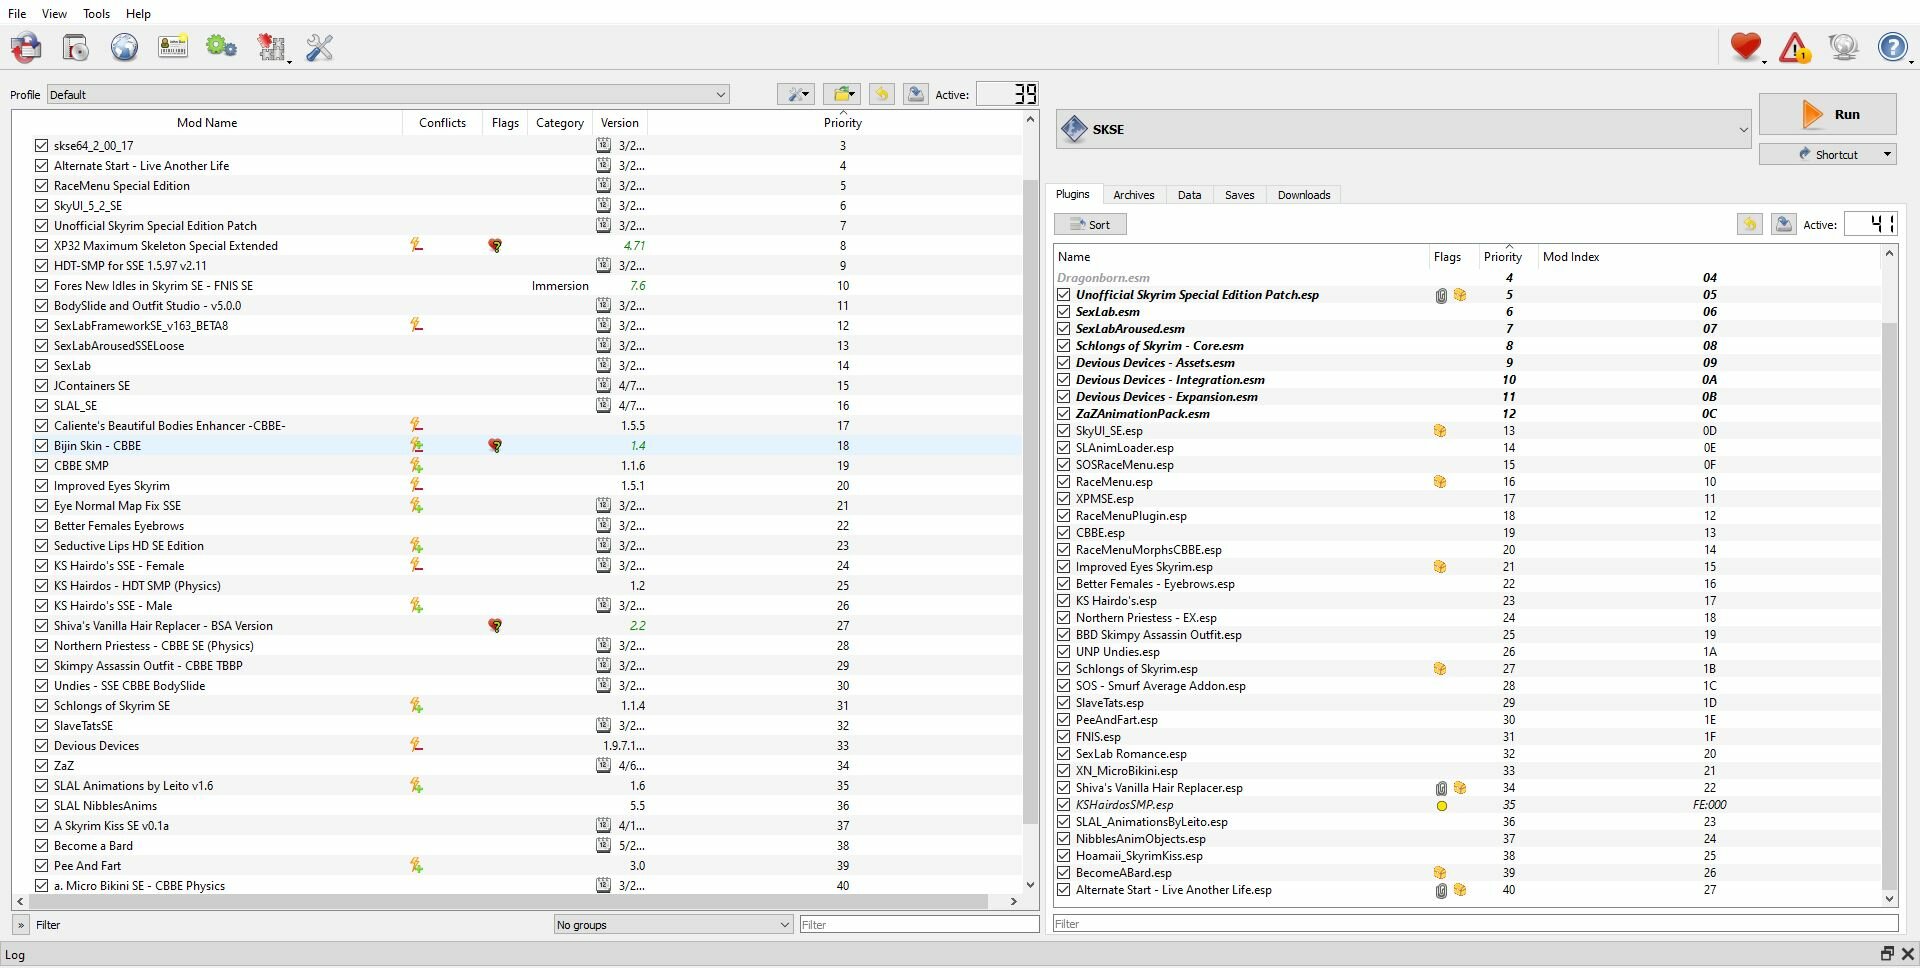Image resolution: width=1920 pixels, height=968 pixels.
Task: Click the SKSE executable diamond icon
Action: pyautogui.click(x=1074, y=129)
